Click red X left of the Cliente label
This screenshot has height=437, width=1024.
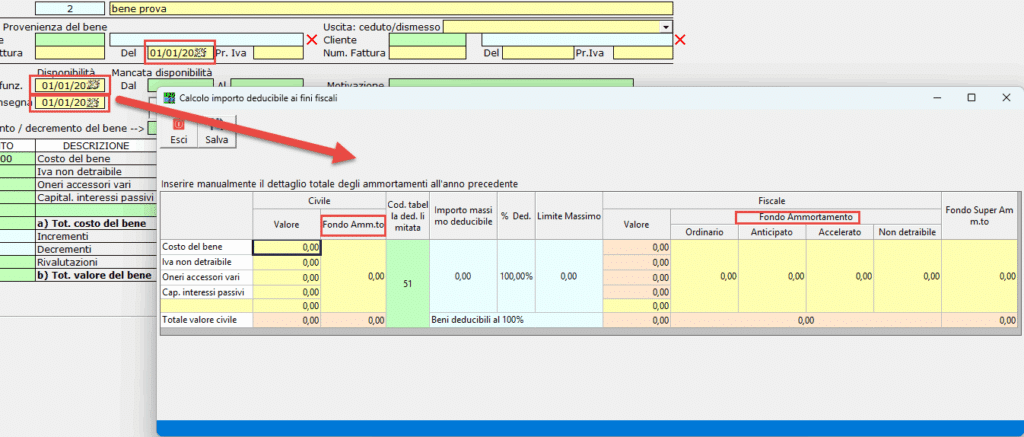(x=312, y=39)
